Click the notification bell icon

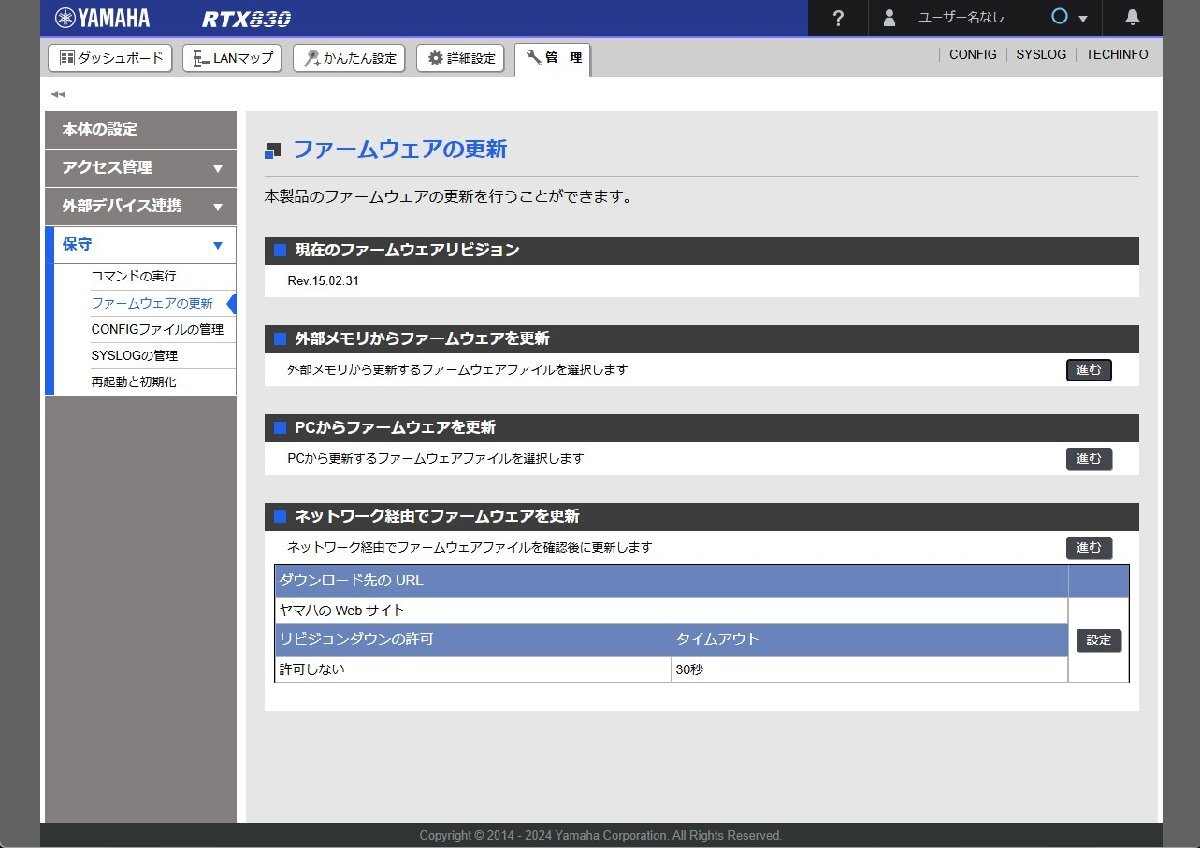(x=1132, y=17)
